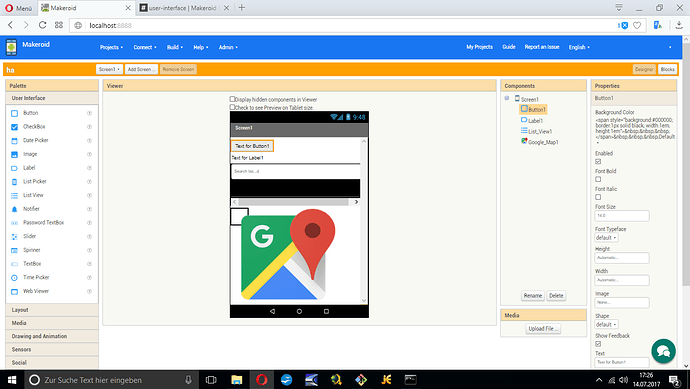
Task: Expand the Layout palette section
Action: coord(52,310)
